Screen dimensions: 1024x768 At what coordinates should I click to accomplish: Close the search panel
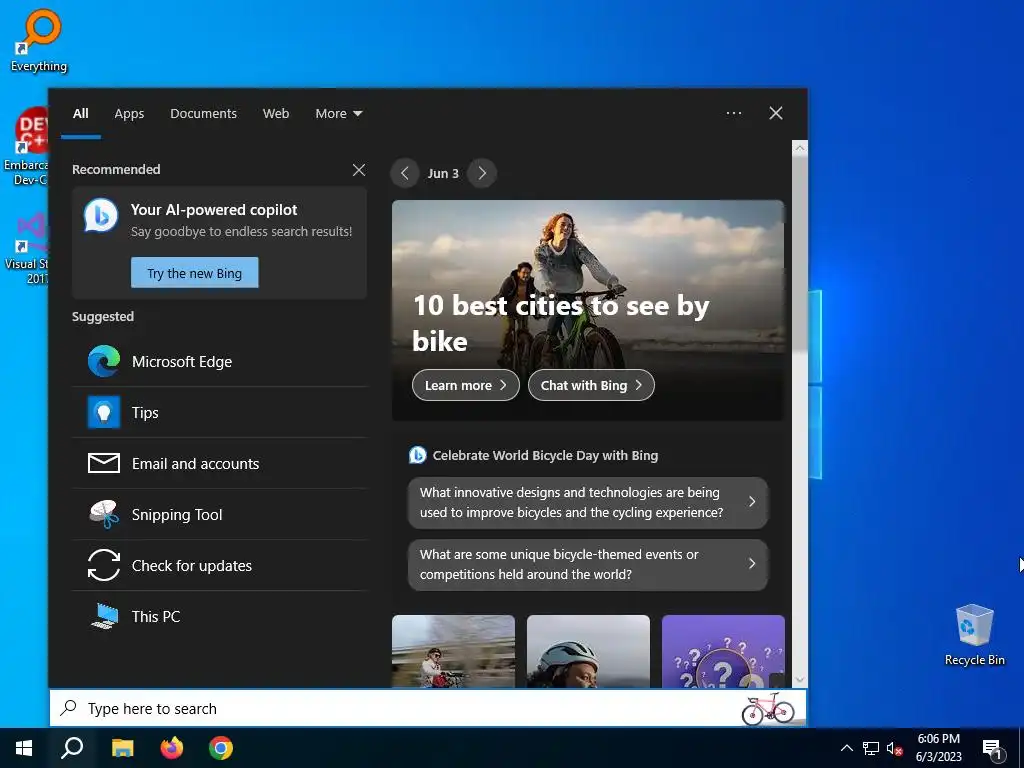click(776, 113)
